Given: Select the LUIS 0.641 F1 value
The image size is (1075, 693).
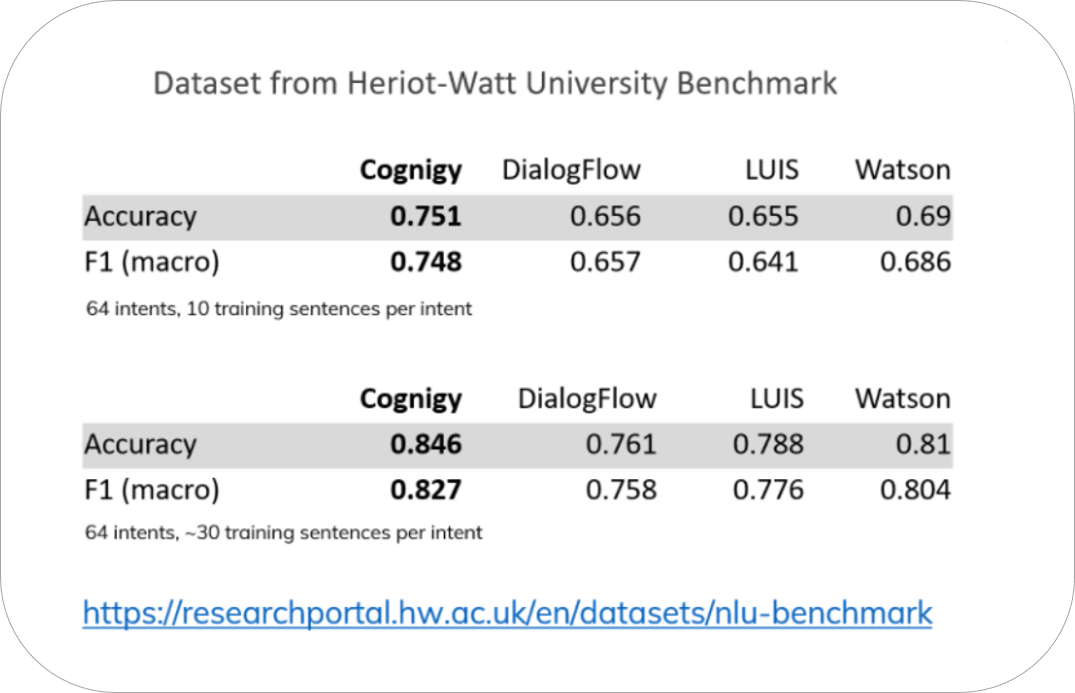Looking at the screenshot, I should 763,262.
